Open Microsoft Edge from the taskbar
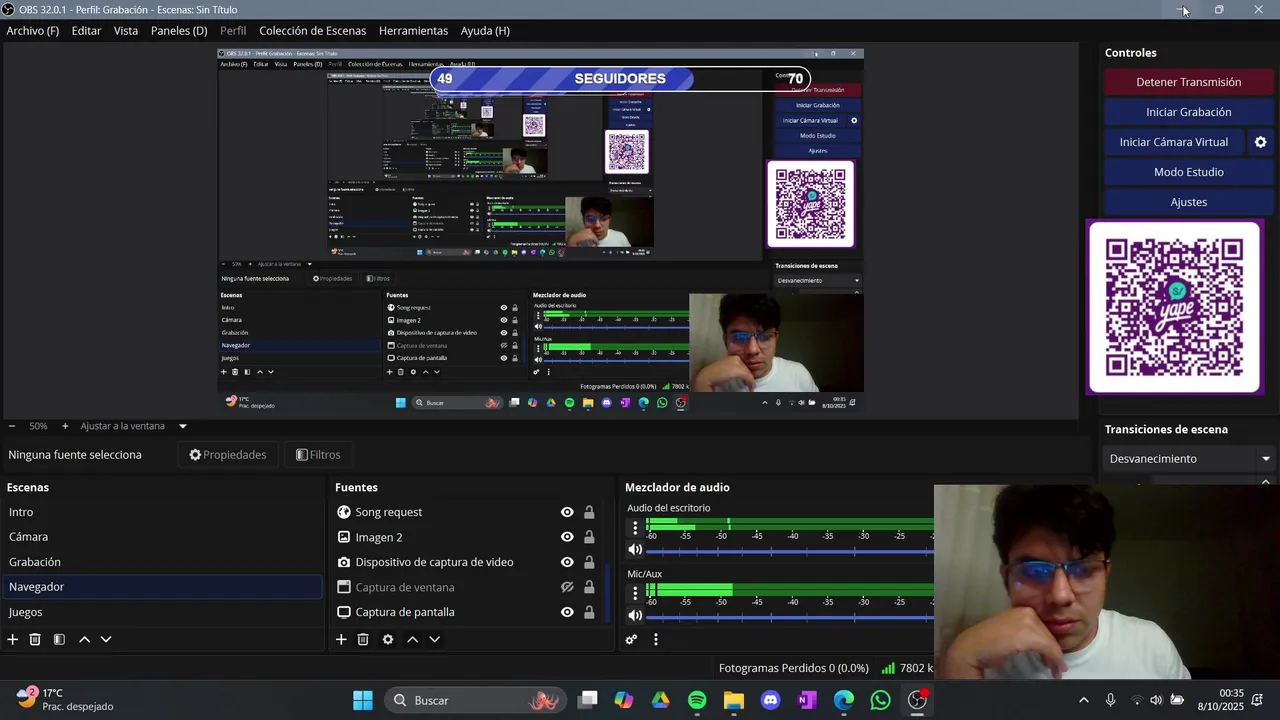The image size is (1280, 720). point(844,700)
